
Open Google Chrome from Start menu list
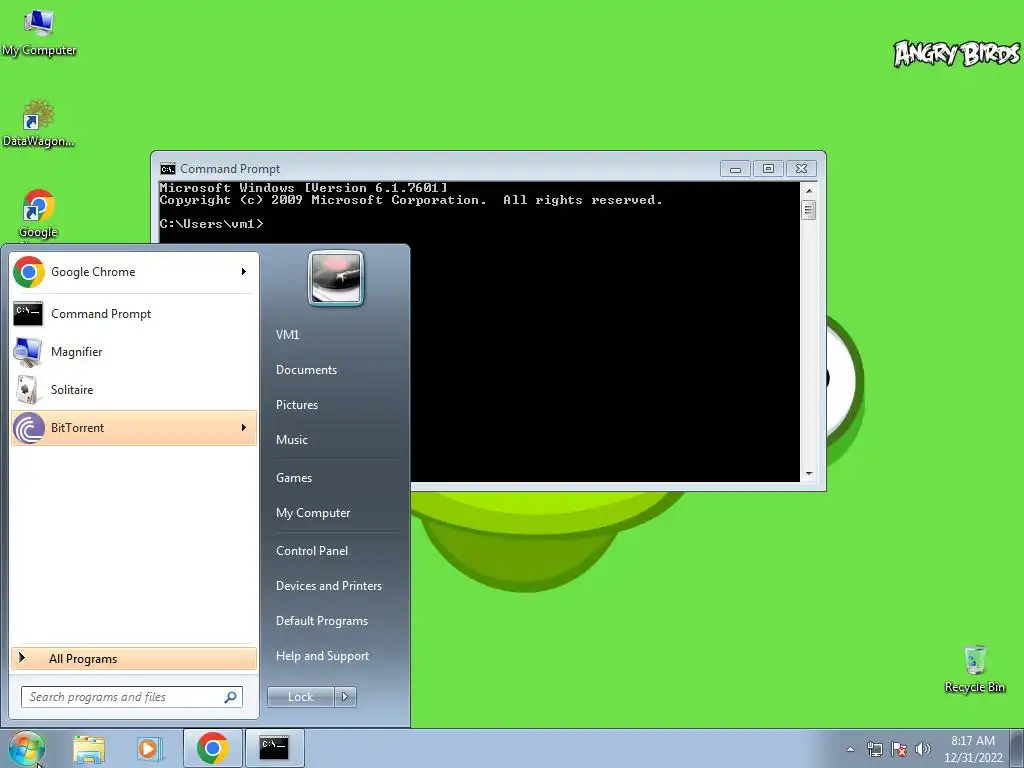pos(134,272)
